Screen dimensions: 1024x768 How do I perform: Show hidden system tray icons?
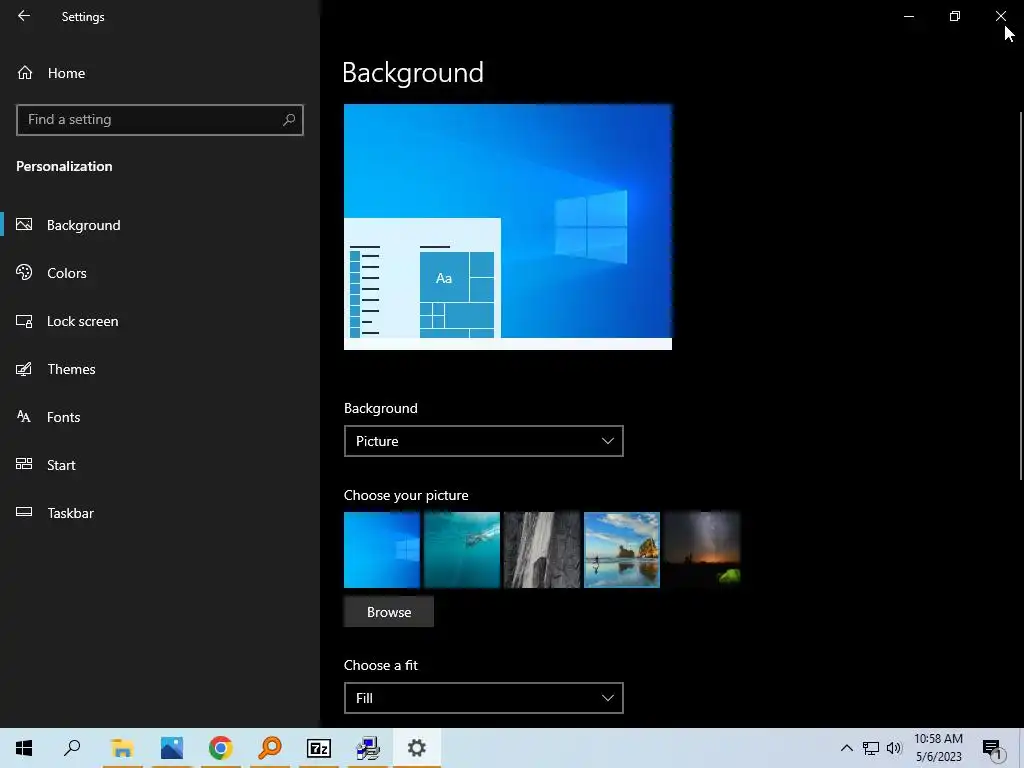846,748
